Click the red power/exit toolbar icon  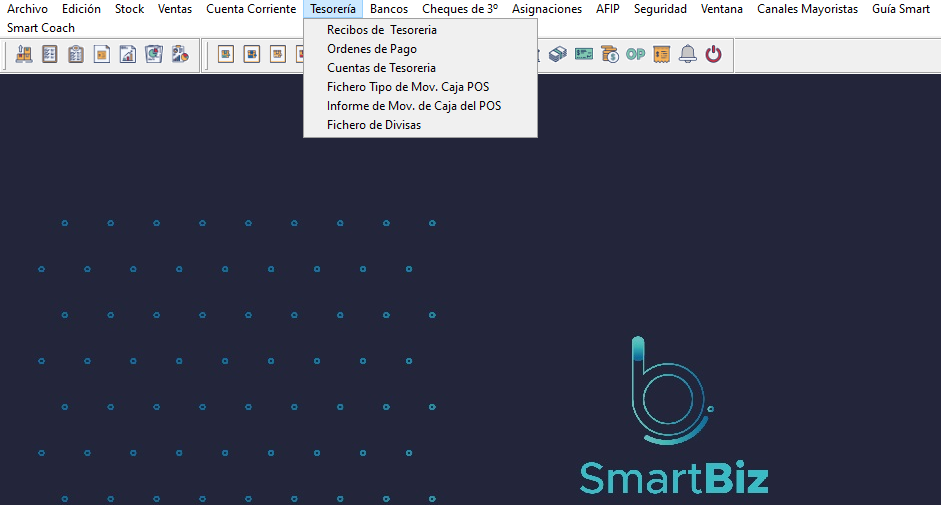pos(713,55)
